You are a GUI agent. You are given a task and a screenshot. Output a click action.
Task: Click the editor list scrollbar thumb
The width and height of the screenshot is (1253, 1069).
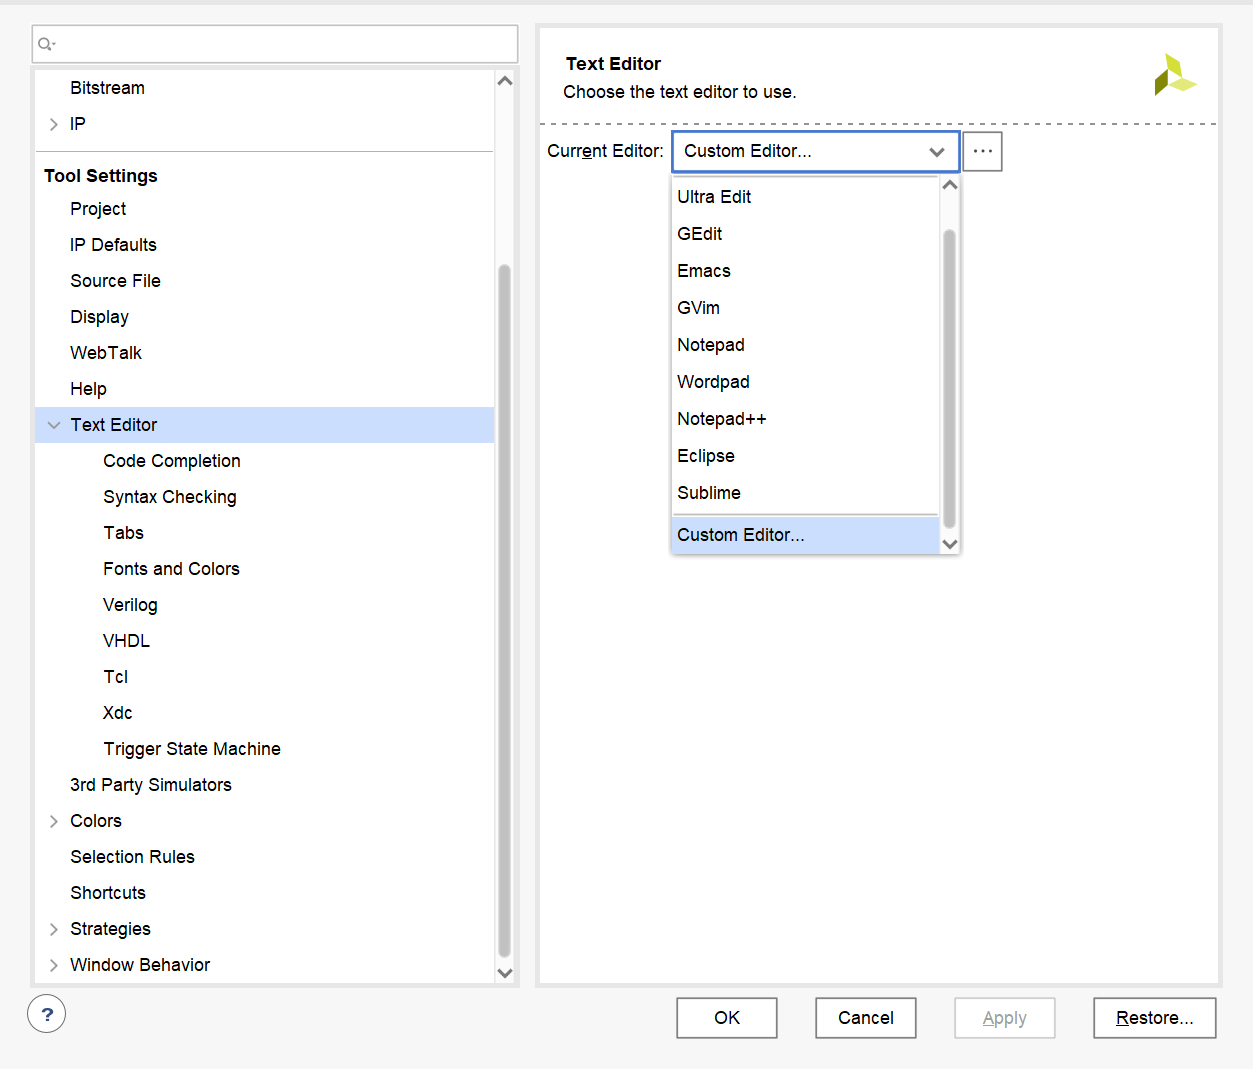click(950, 378)
